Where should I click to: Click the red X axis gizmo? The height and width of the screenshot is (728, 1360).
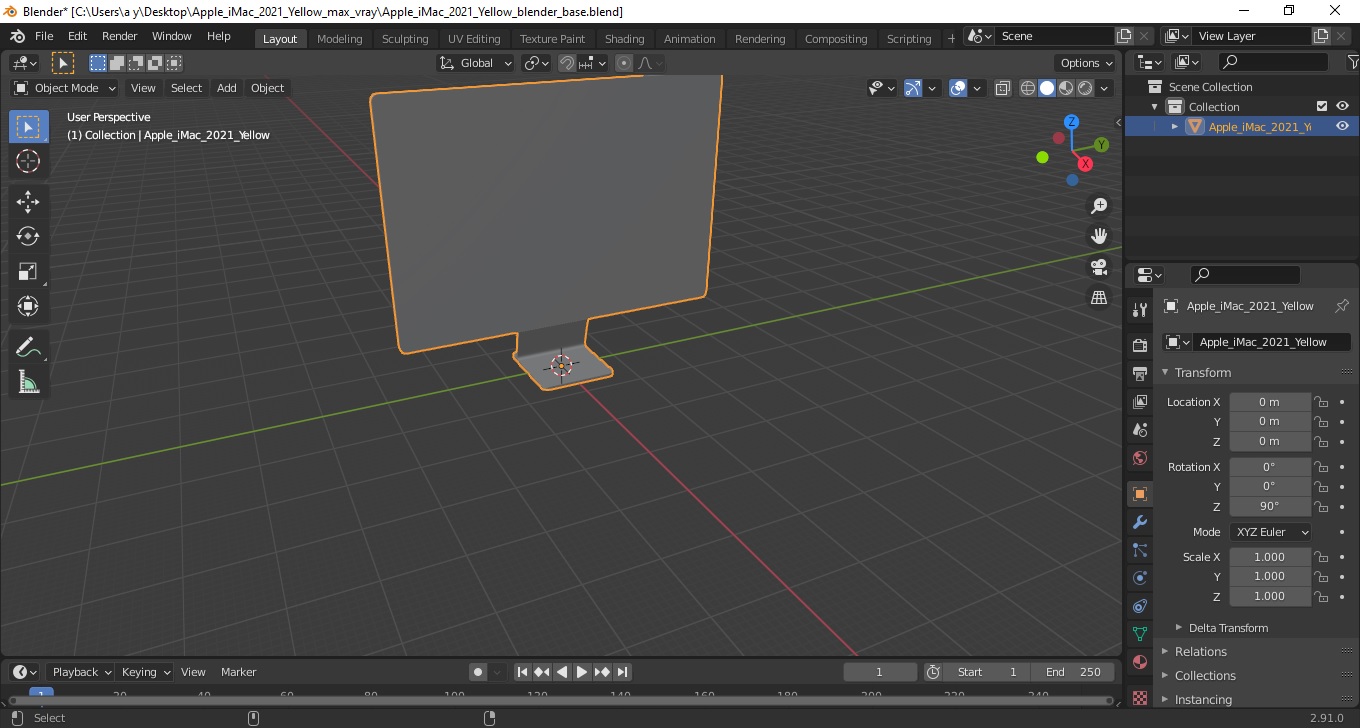1085,164
